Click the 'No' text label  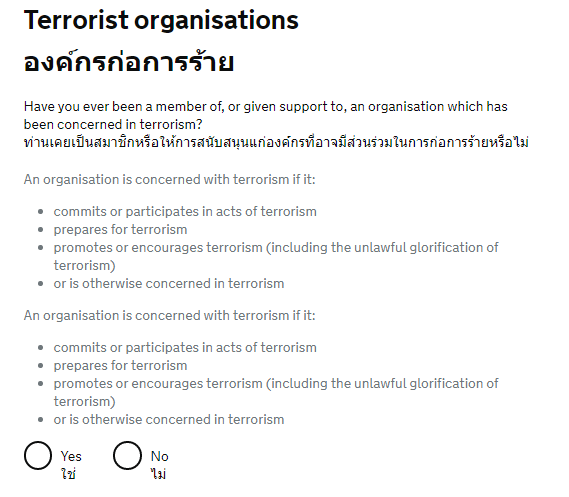pos(160,456)
